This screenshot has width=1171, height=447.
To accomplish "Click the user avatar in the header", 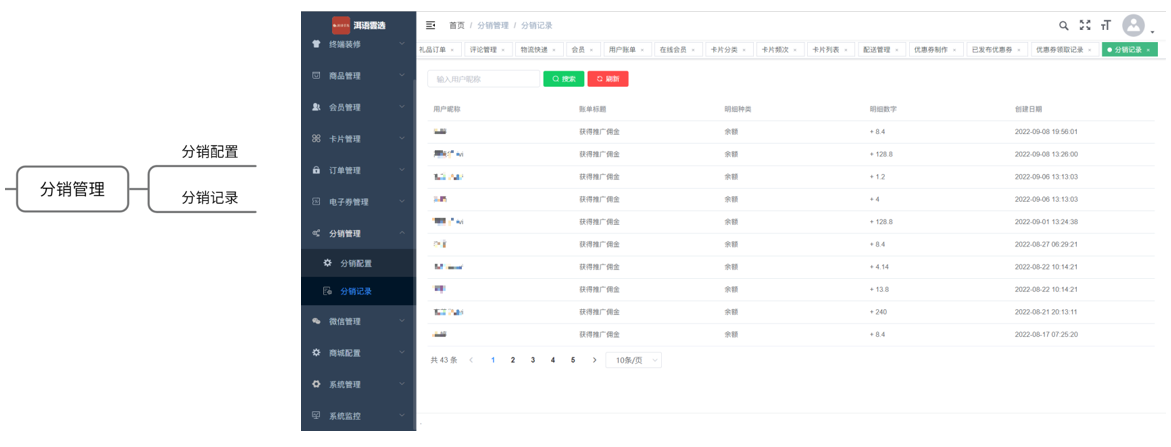I will [1134, 25].
